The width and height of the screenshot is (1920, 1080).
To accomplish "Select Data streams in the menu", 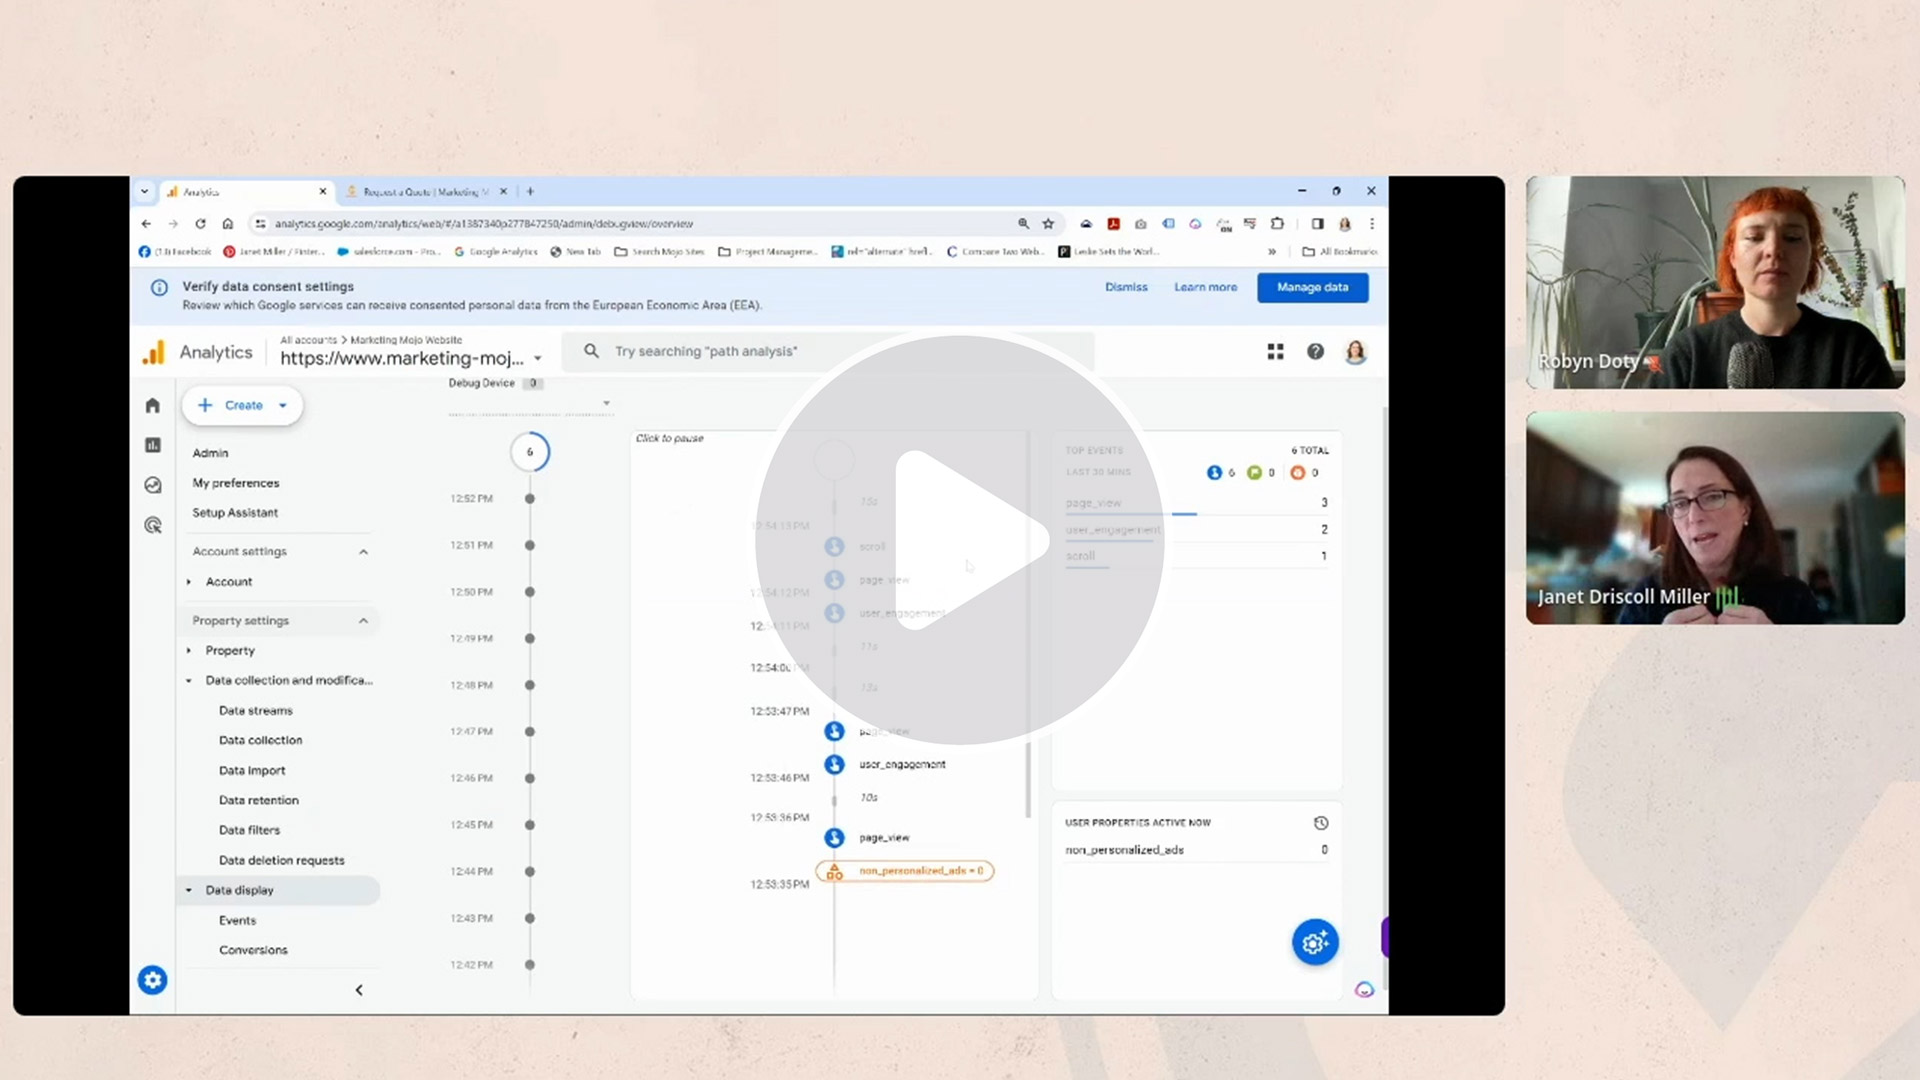I will point(256,711).
